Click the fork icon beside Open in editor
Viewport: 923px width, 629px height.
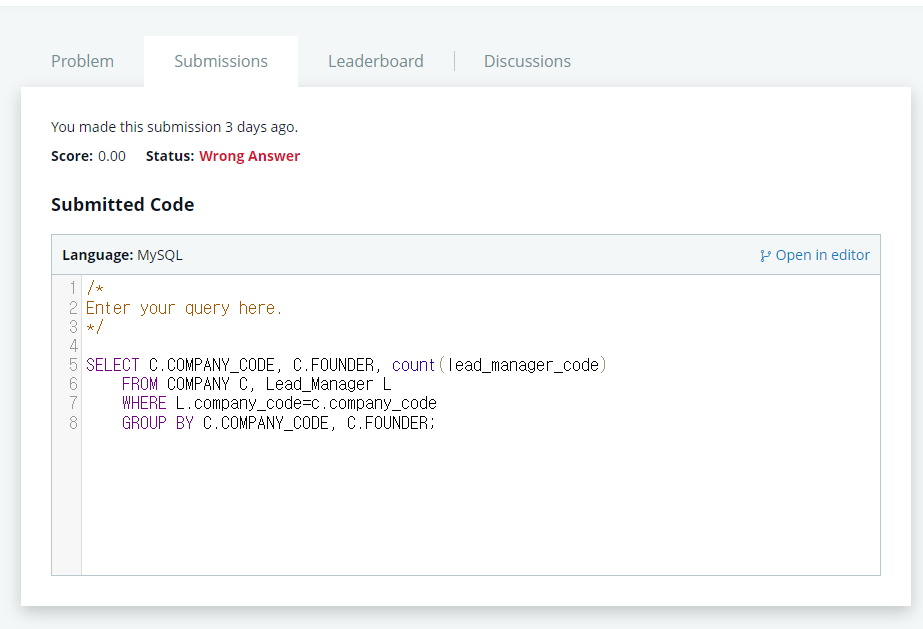click(x=765, y=255)
